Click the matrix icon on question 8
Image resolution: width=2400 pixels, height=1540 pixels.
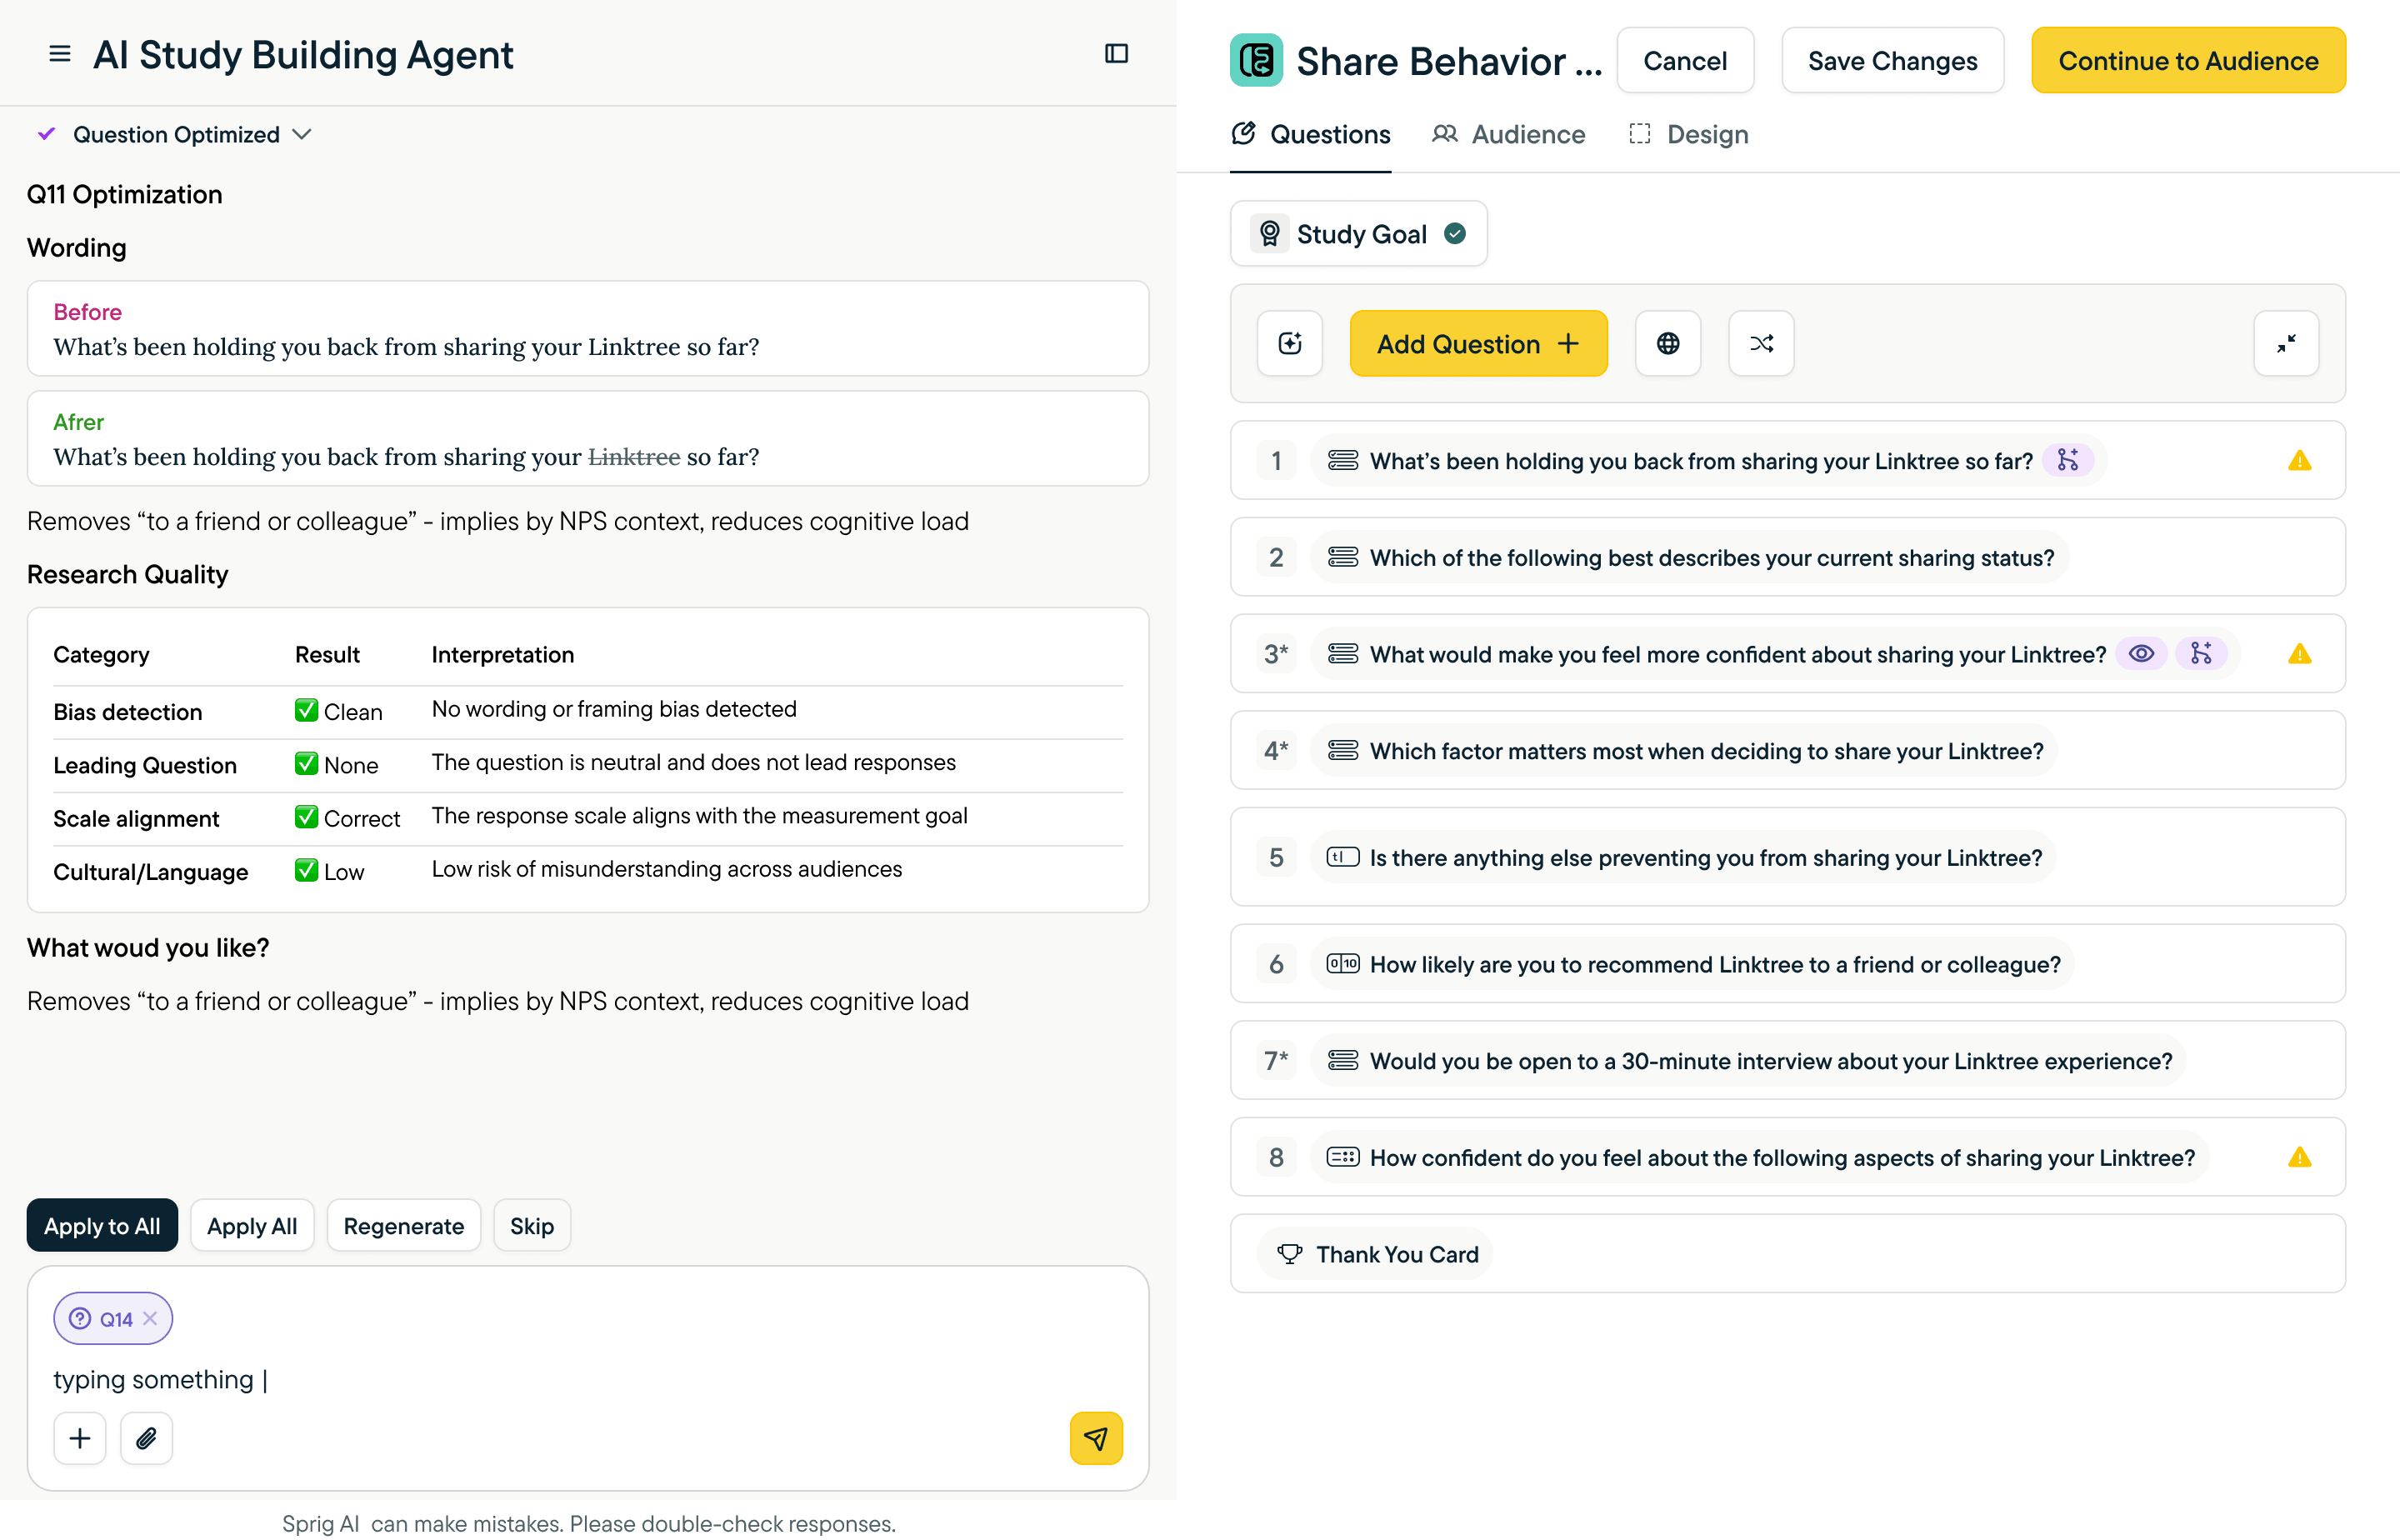point(1342,1157)
